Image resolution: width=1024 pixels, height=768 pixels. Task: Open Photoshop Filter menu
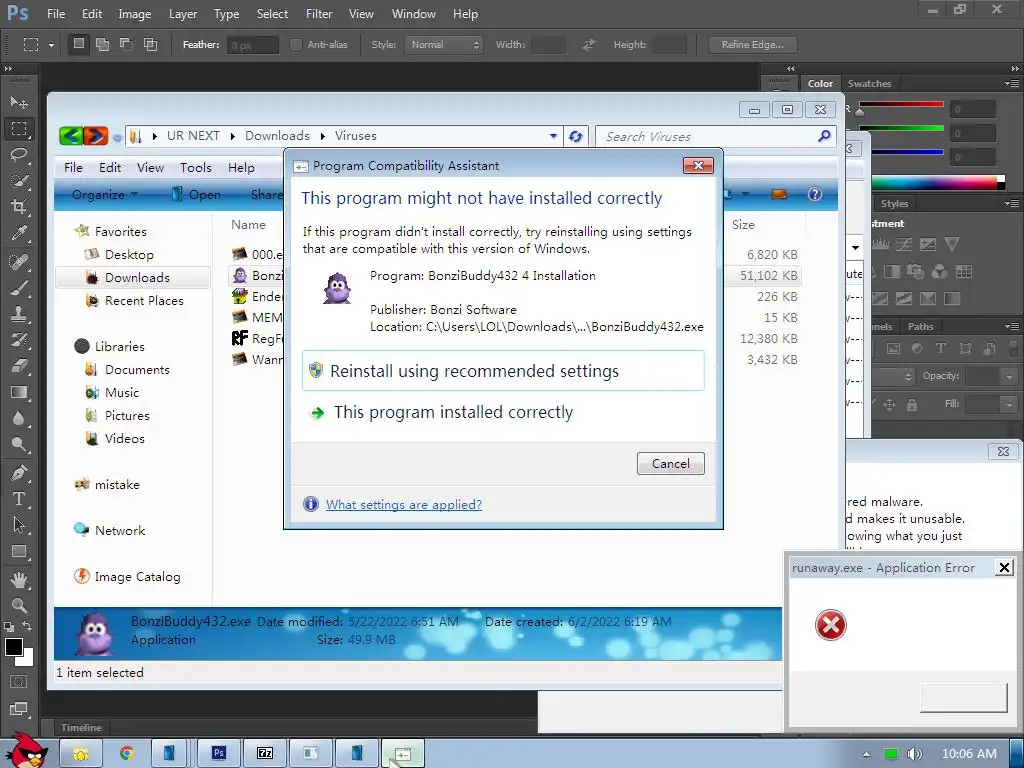tap(319, 14)
